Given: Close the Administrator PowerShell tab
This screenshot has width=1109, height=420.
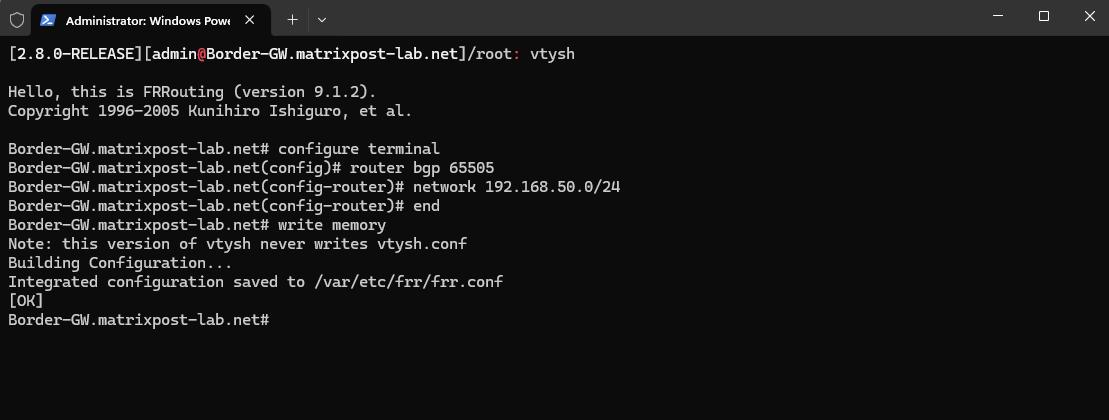Looking at the screenshot, I should pyautogui.click(x=249, y=20).
